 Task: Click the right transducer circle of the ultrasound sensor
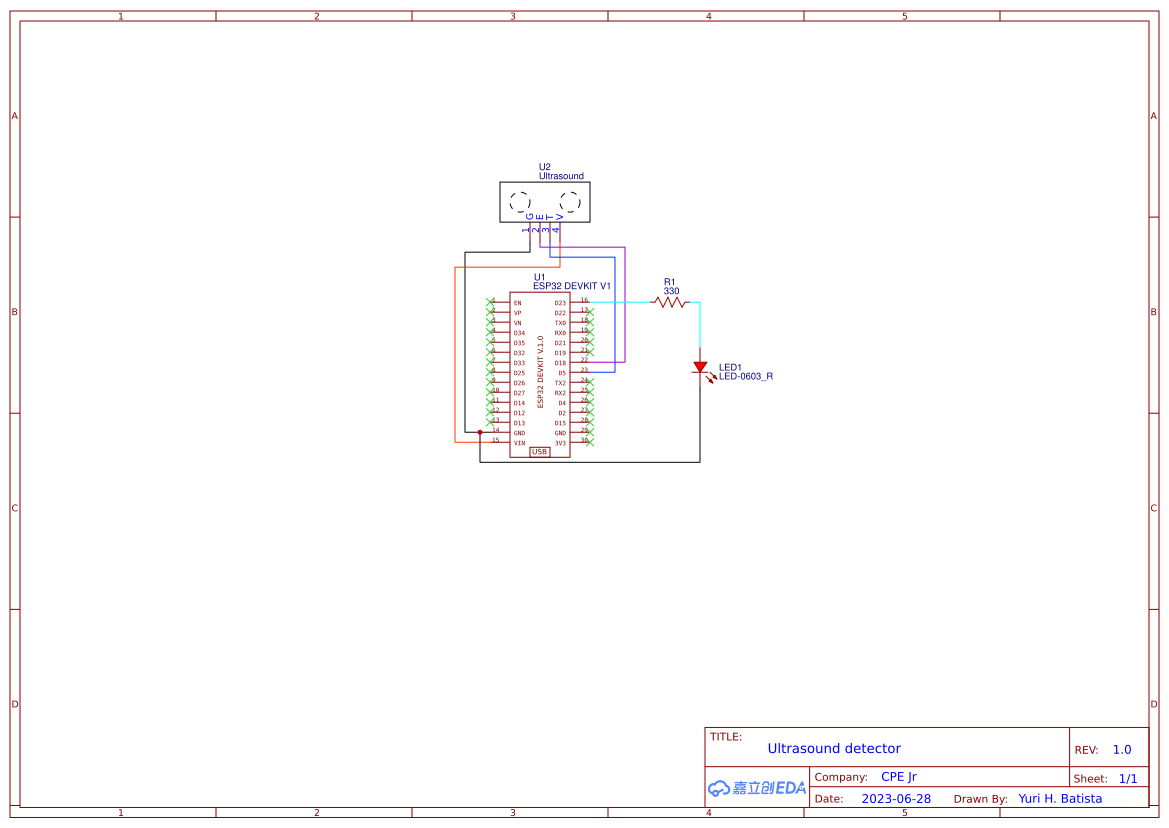click(x=570, y=202)
